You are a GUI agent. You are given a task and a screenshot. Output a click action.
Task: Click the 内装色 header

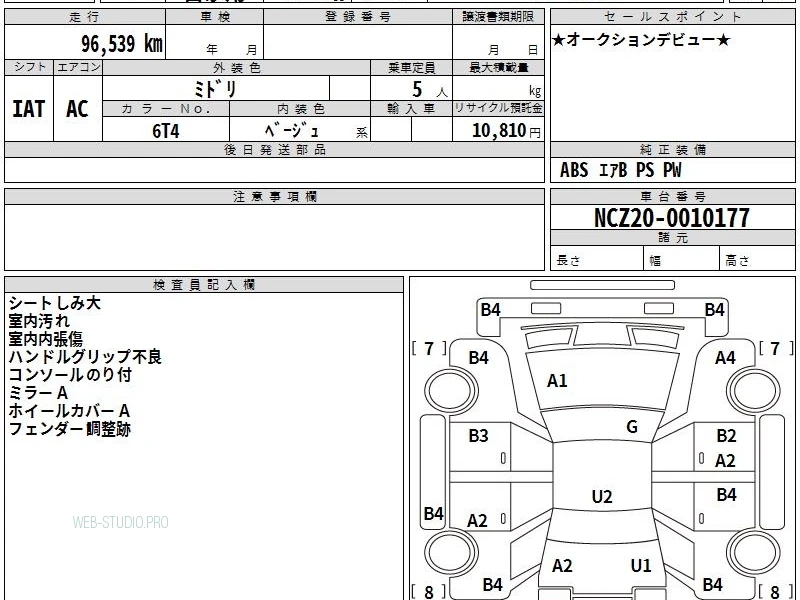pyautogui.click(x=300, y=109)
